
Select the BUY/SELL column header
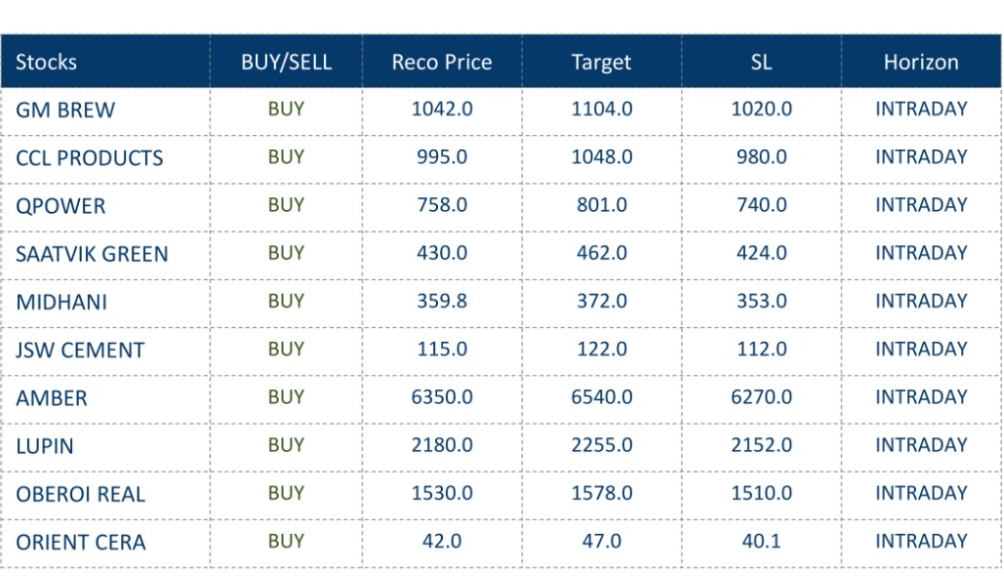tap(286, 62)
